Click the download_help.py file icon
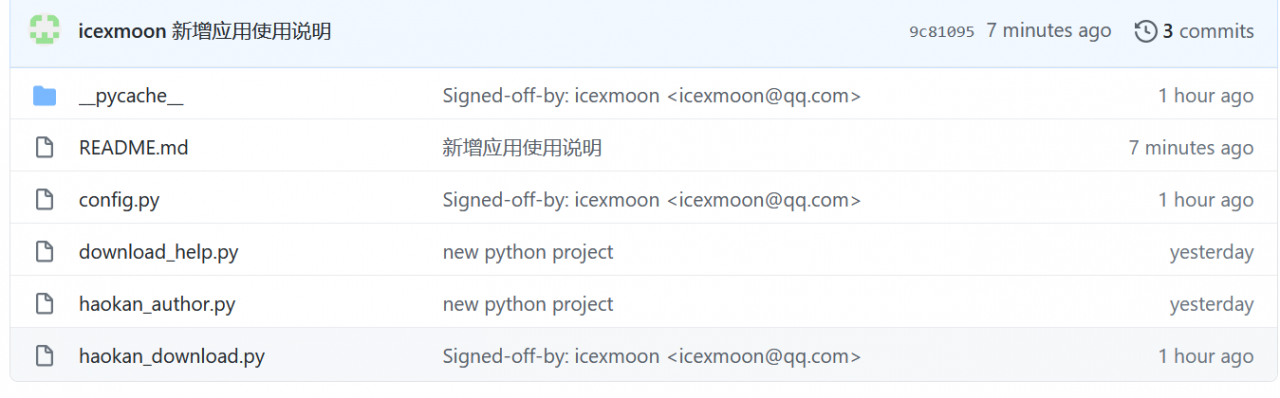 (44, 252)
